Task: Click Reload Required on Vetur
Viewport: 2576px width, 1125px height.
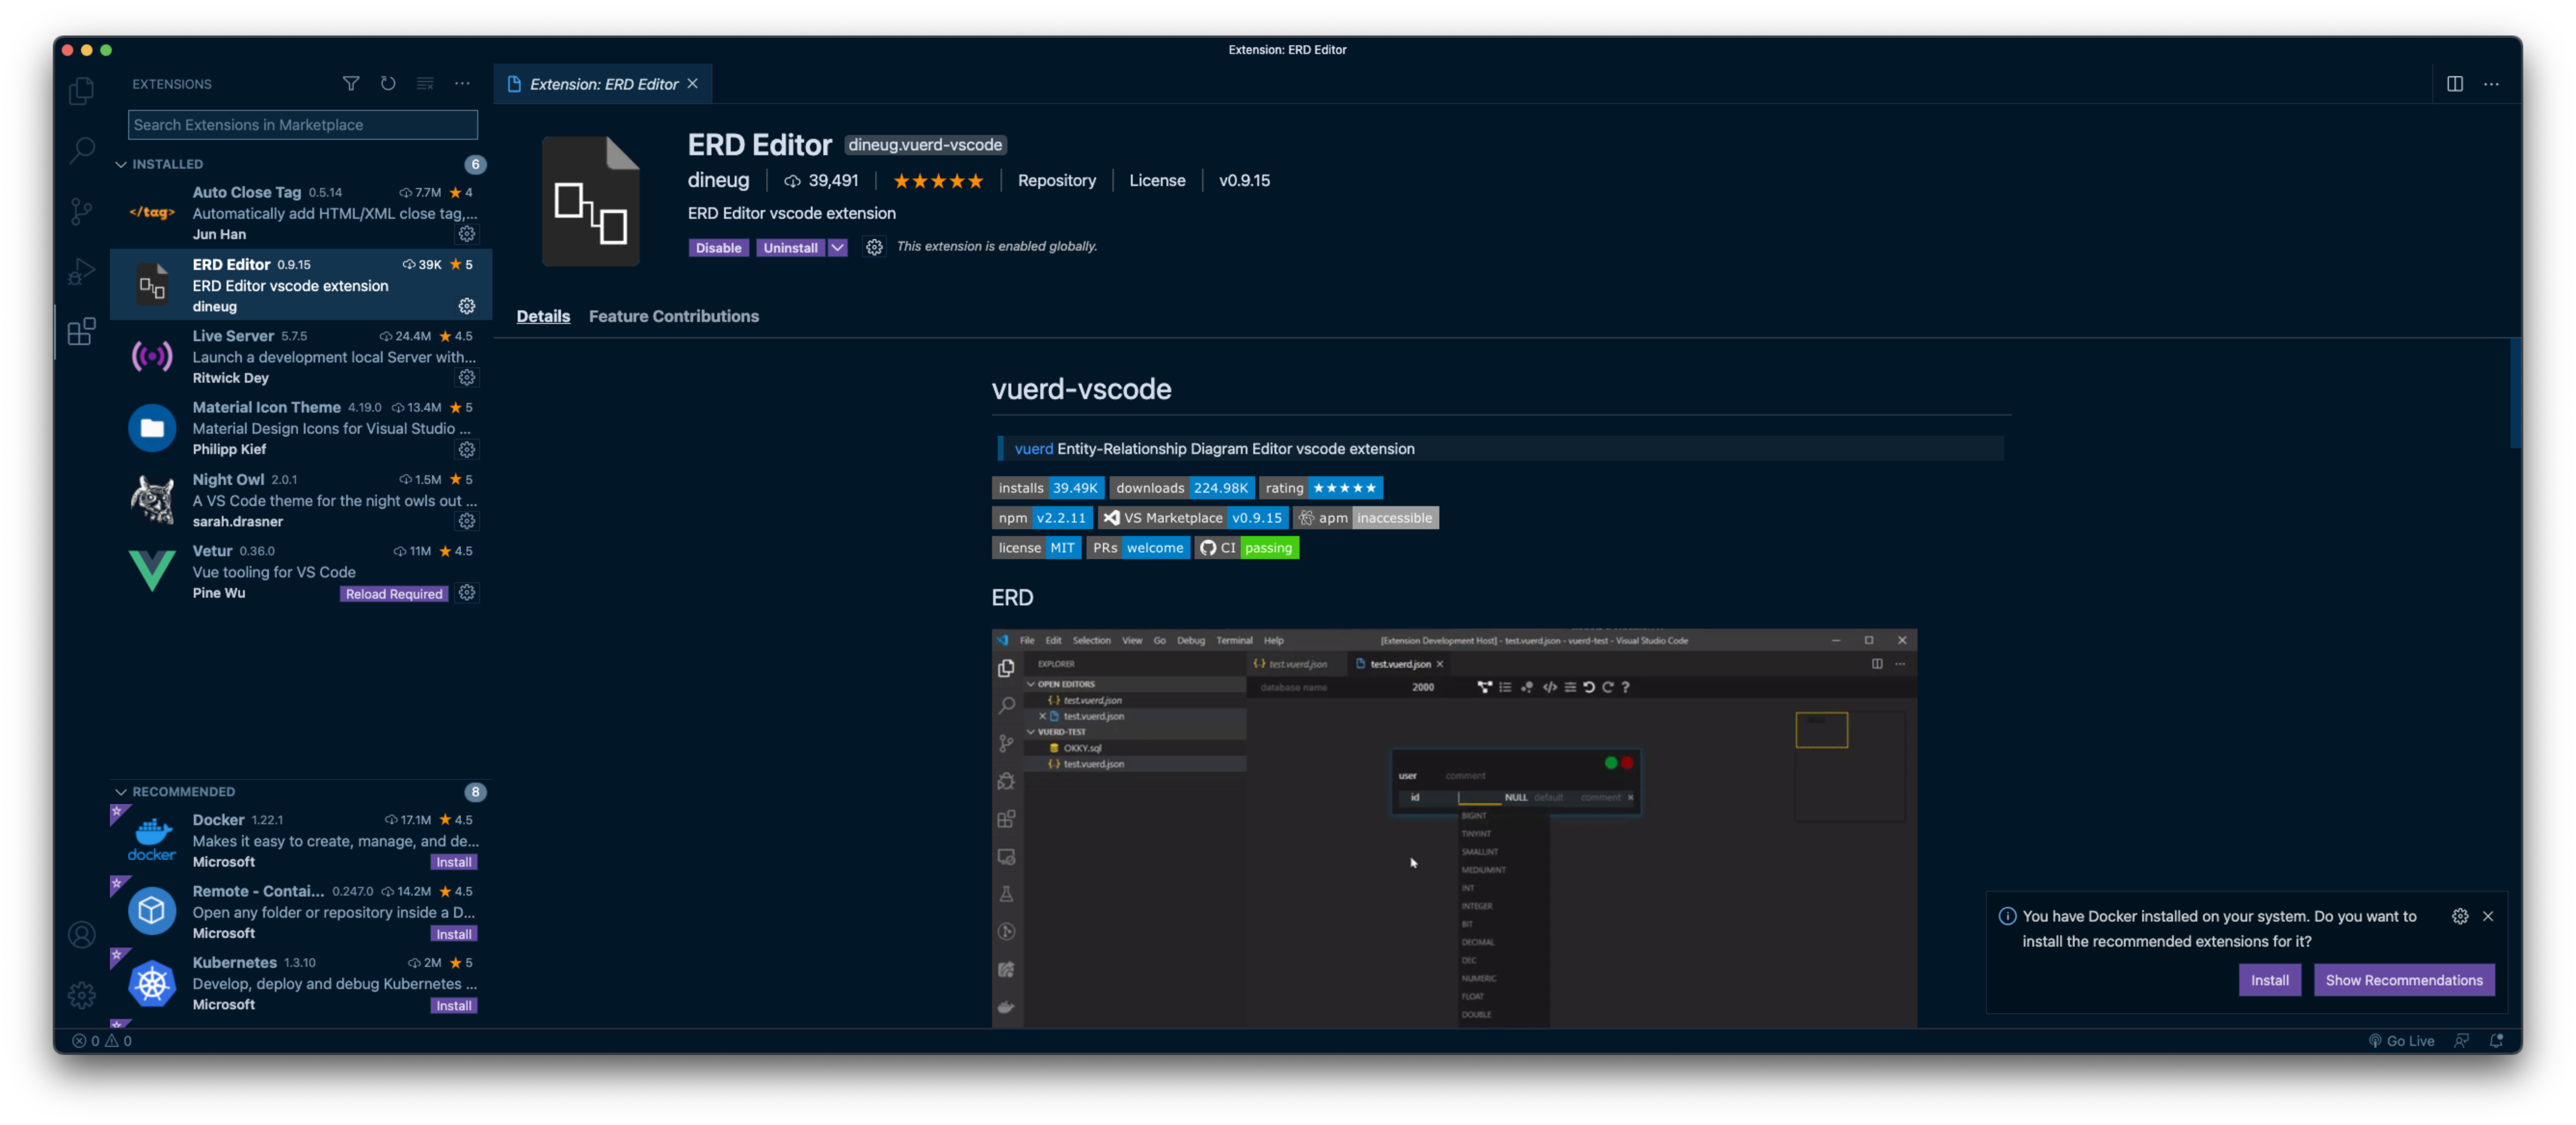Action: tap(394, 594)
